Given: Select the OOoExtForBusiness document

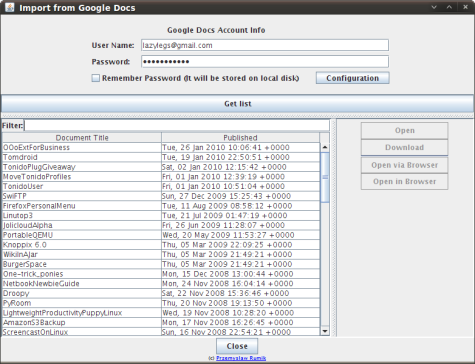Looking at the screenshot, I should [82, 148].
